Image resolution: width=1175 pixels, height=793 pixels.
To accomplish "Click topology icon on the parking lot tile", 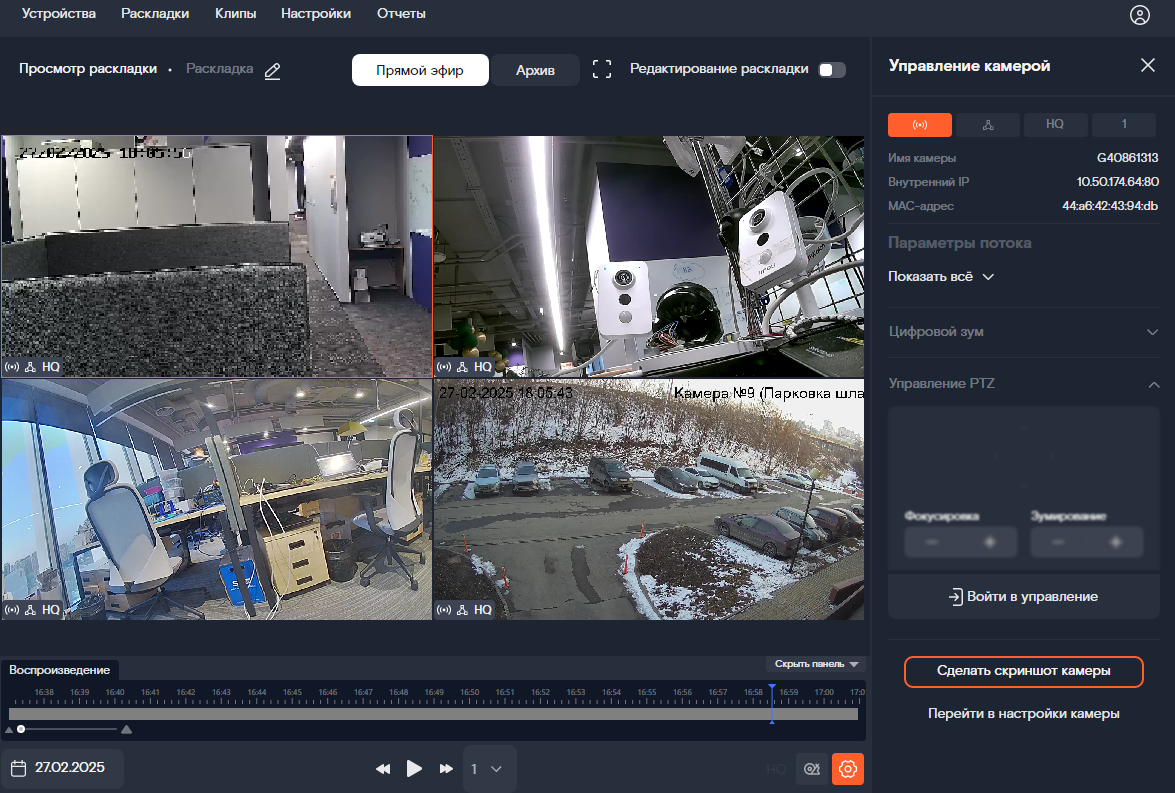I will pos(462,609).
